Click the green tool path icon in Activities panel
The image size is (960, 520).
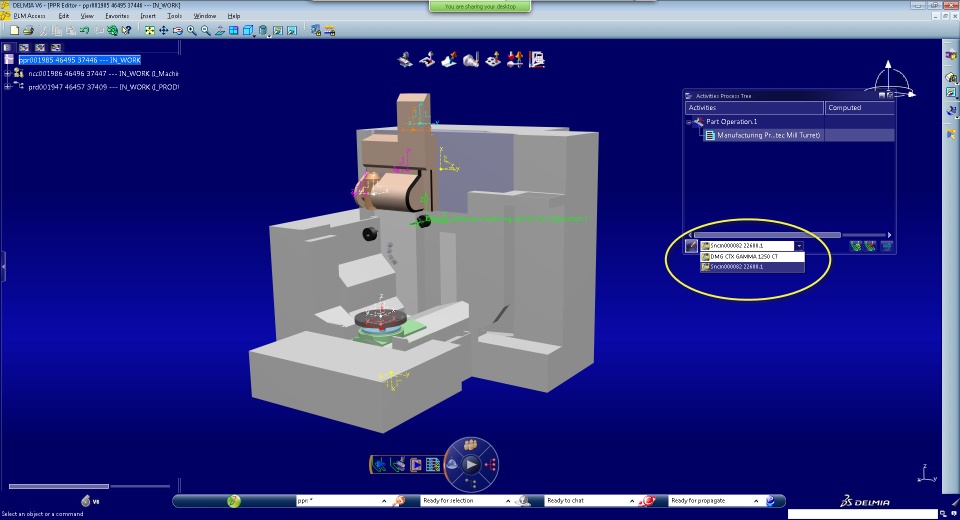coord(856,246)
